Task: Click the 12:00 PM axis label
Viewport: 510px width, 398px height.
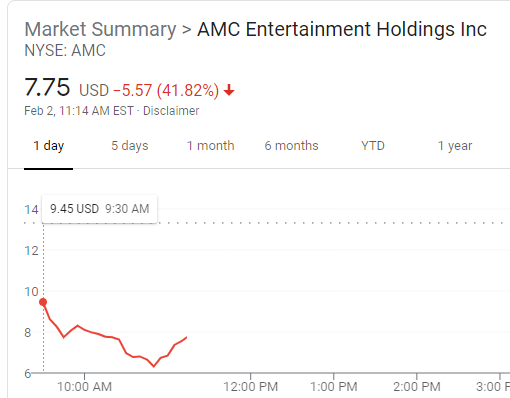Action: 250,387
